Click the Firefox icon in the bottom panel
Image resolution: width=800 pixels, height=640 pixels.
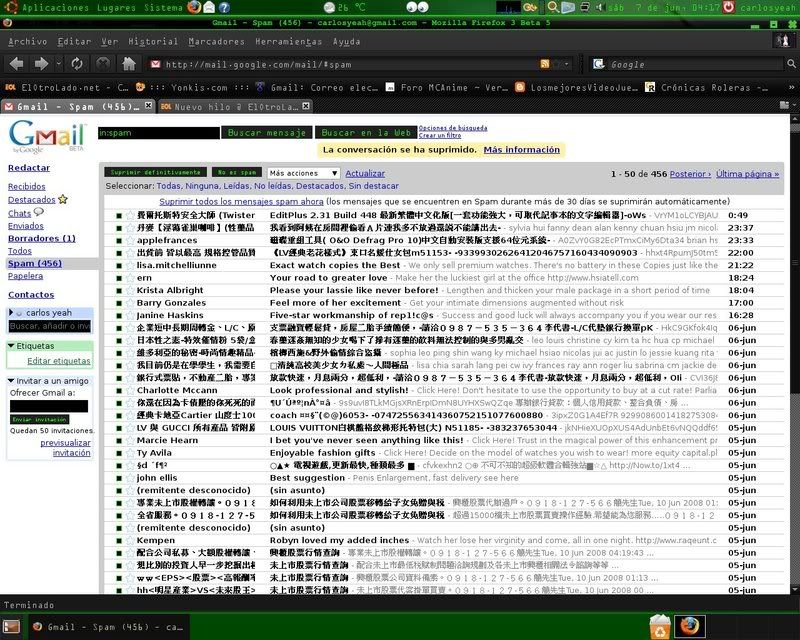click(689, 626)
